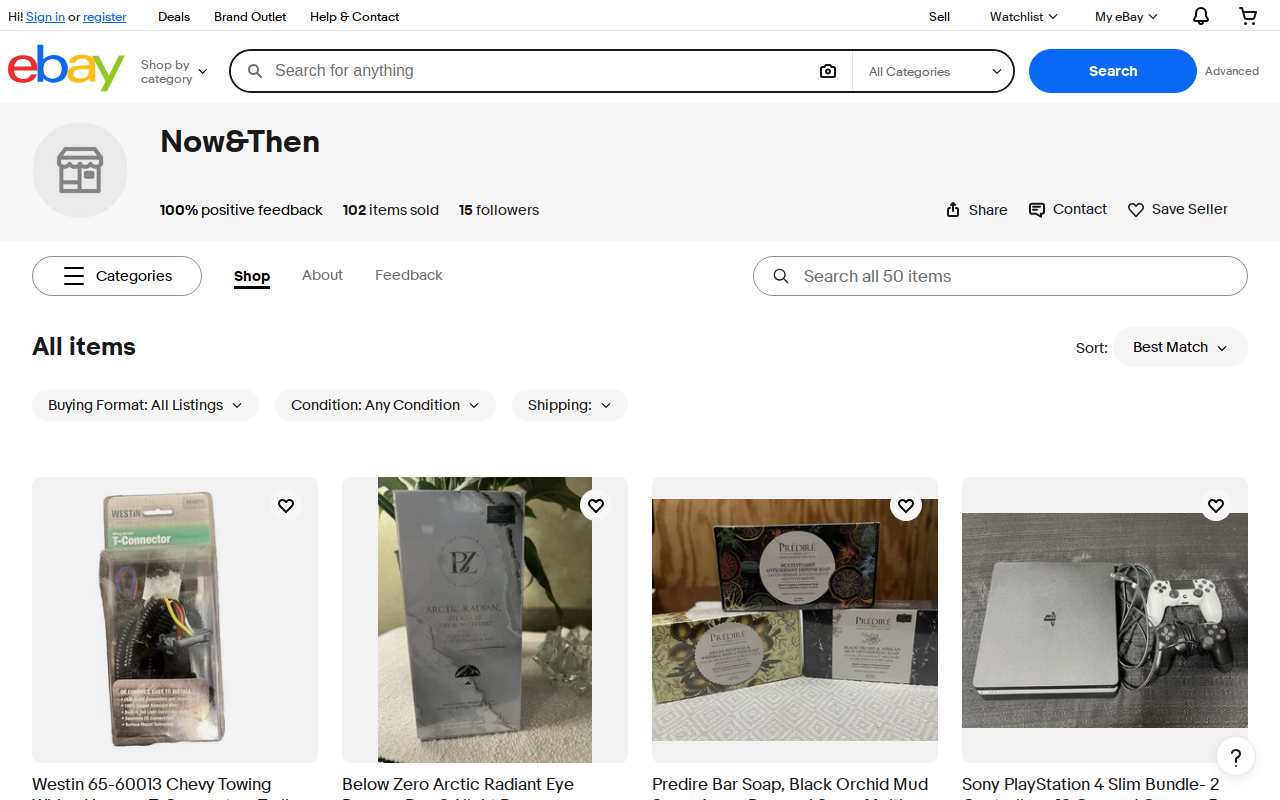1280x800 pixels.
Task: Open the store Categories menu button
Action: (x=117, y=276)
